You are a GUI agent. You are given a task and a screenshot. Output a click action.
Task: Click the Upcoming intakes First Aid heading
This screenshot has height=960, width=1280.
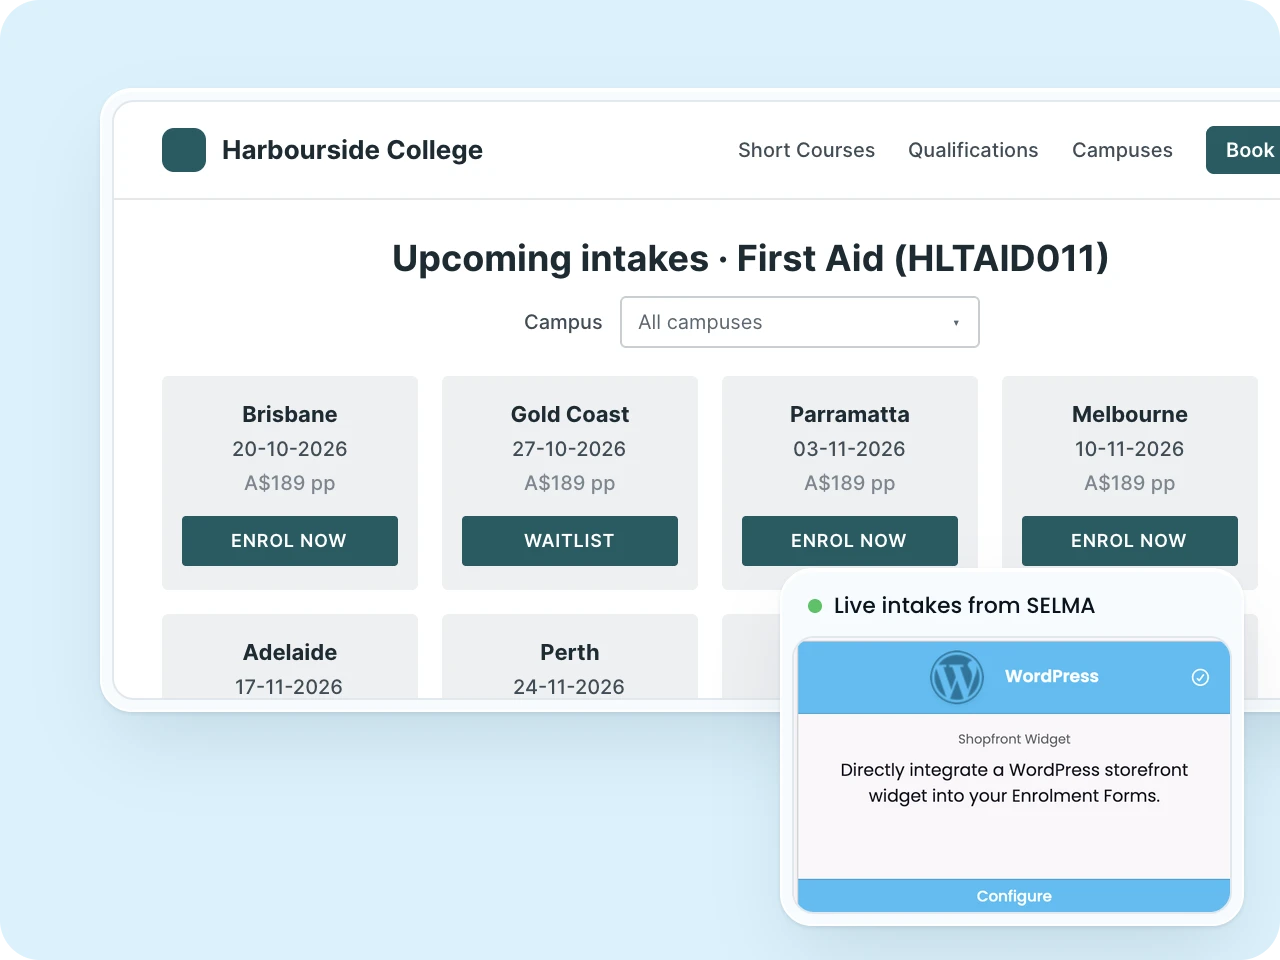(x=750, y=258)
